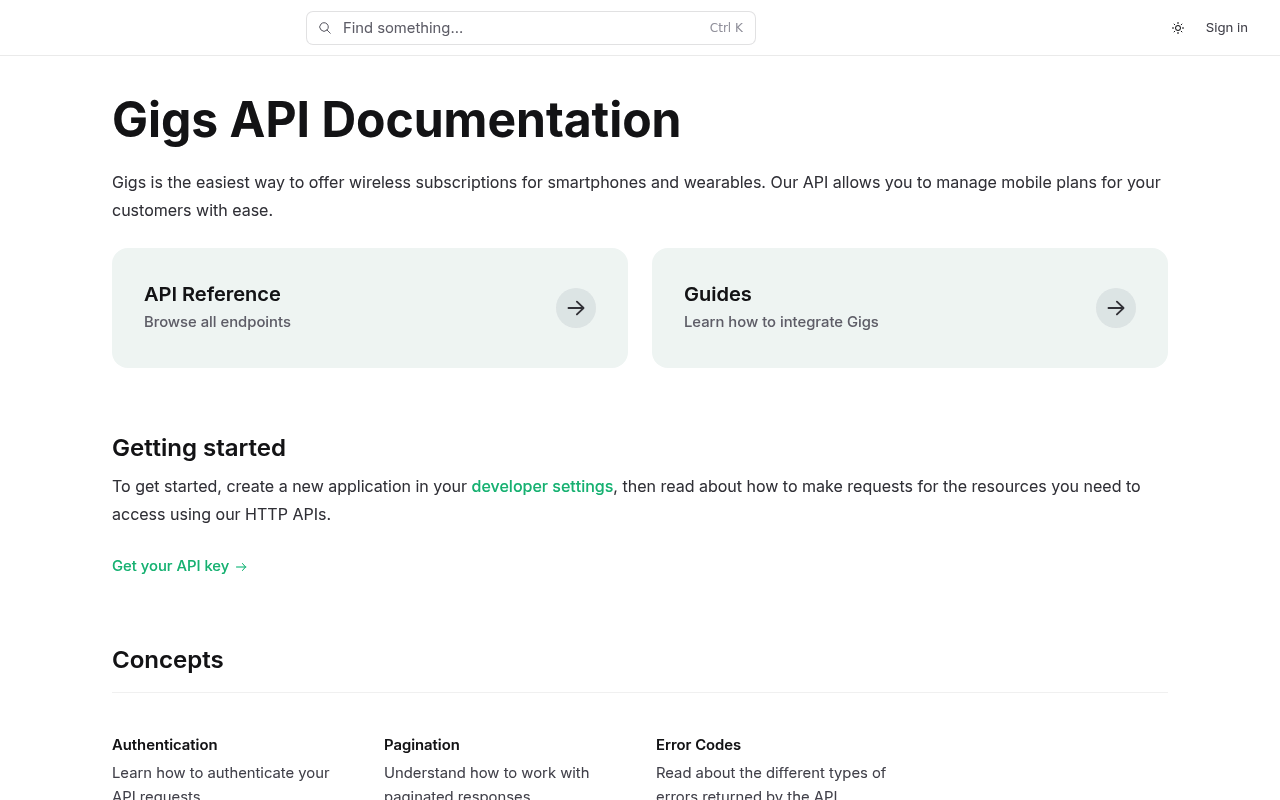Click Learn how to integrate Gigs text
Viewport: 1280px width, 800px height.
781,322
